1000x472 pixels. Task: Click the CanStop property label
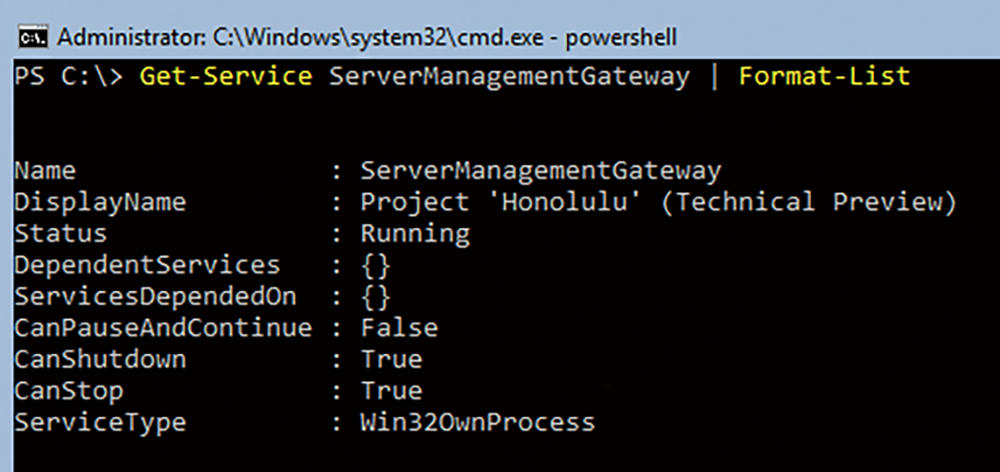[x=69, y=391]
